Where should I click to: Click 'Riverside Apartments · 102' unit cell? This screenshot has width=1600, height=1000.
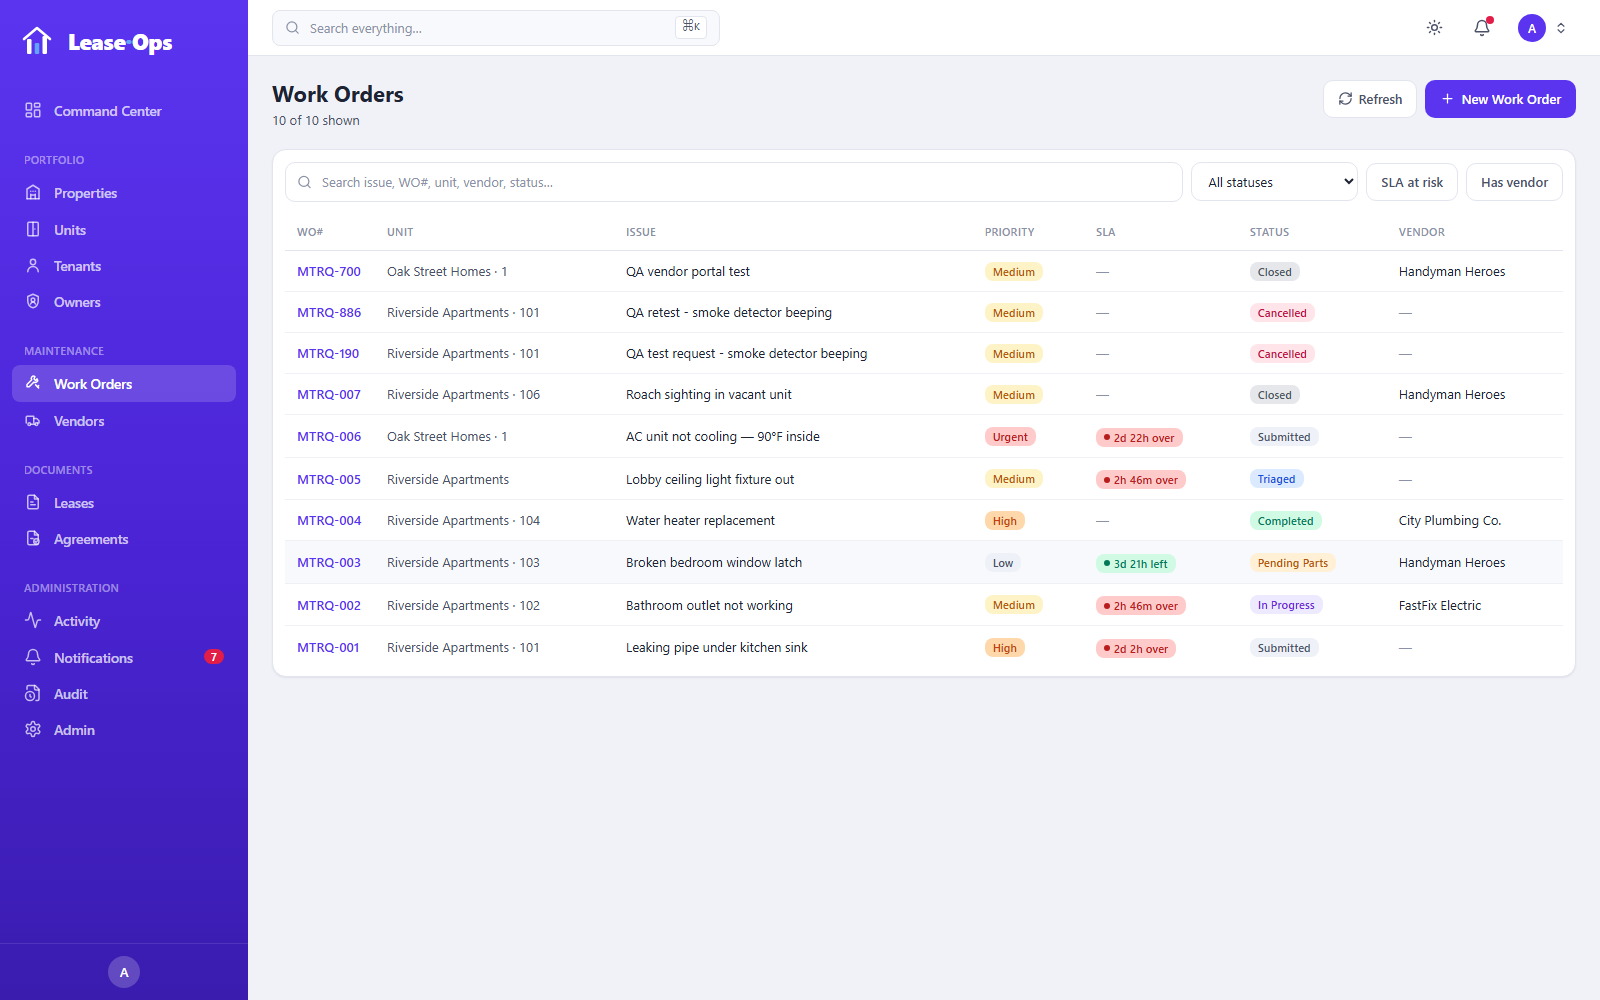click(463, 605)
